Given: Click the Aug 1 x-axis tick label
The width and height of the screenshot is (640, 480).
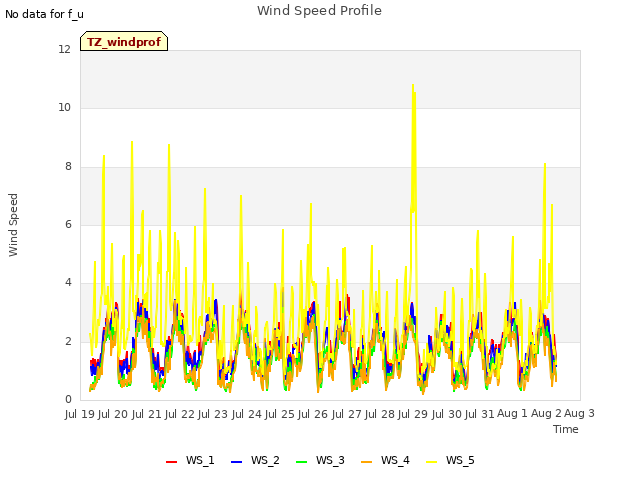Looking at the screenshot, I should click(x=512, y=414).
